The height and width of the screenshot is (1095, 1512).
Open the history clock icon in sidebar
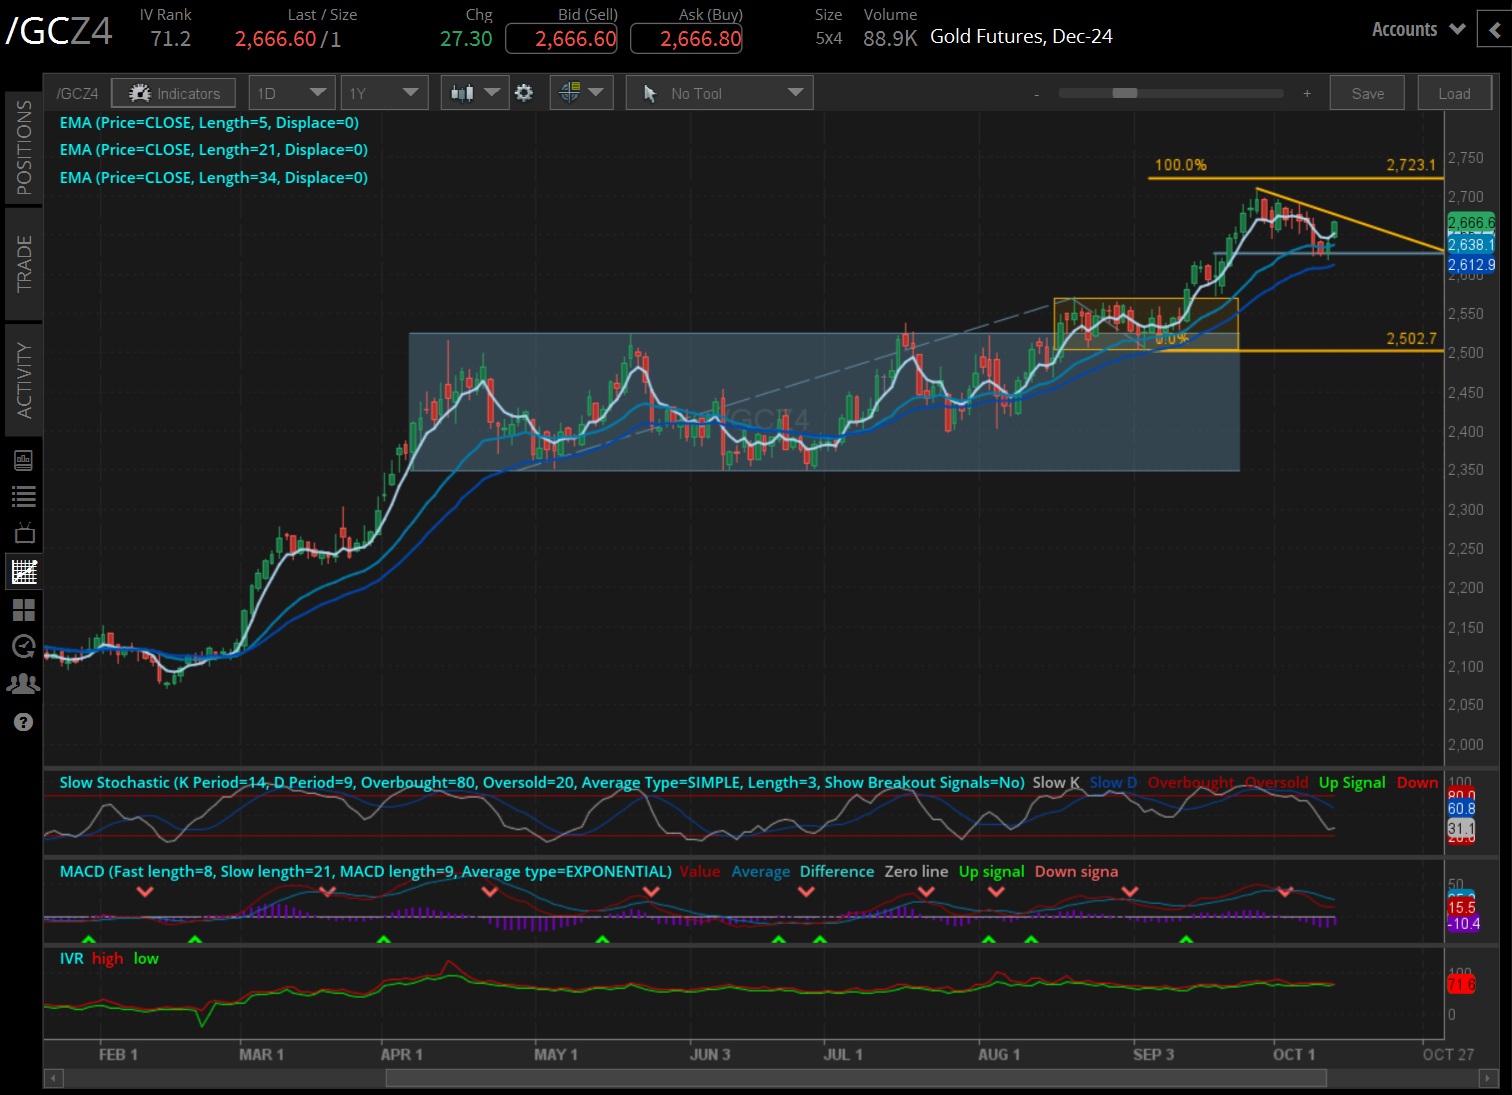click(23, 646)
